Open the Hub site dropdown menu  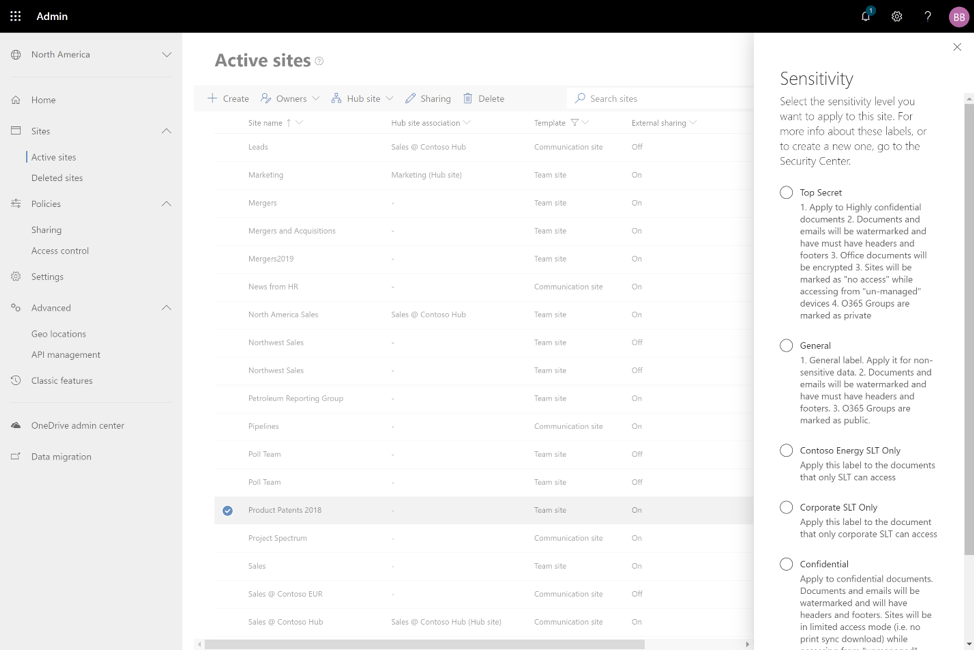(x=362, y=99)
